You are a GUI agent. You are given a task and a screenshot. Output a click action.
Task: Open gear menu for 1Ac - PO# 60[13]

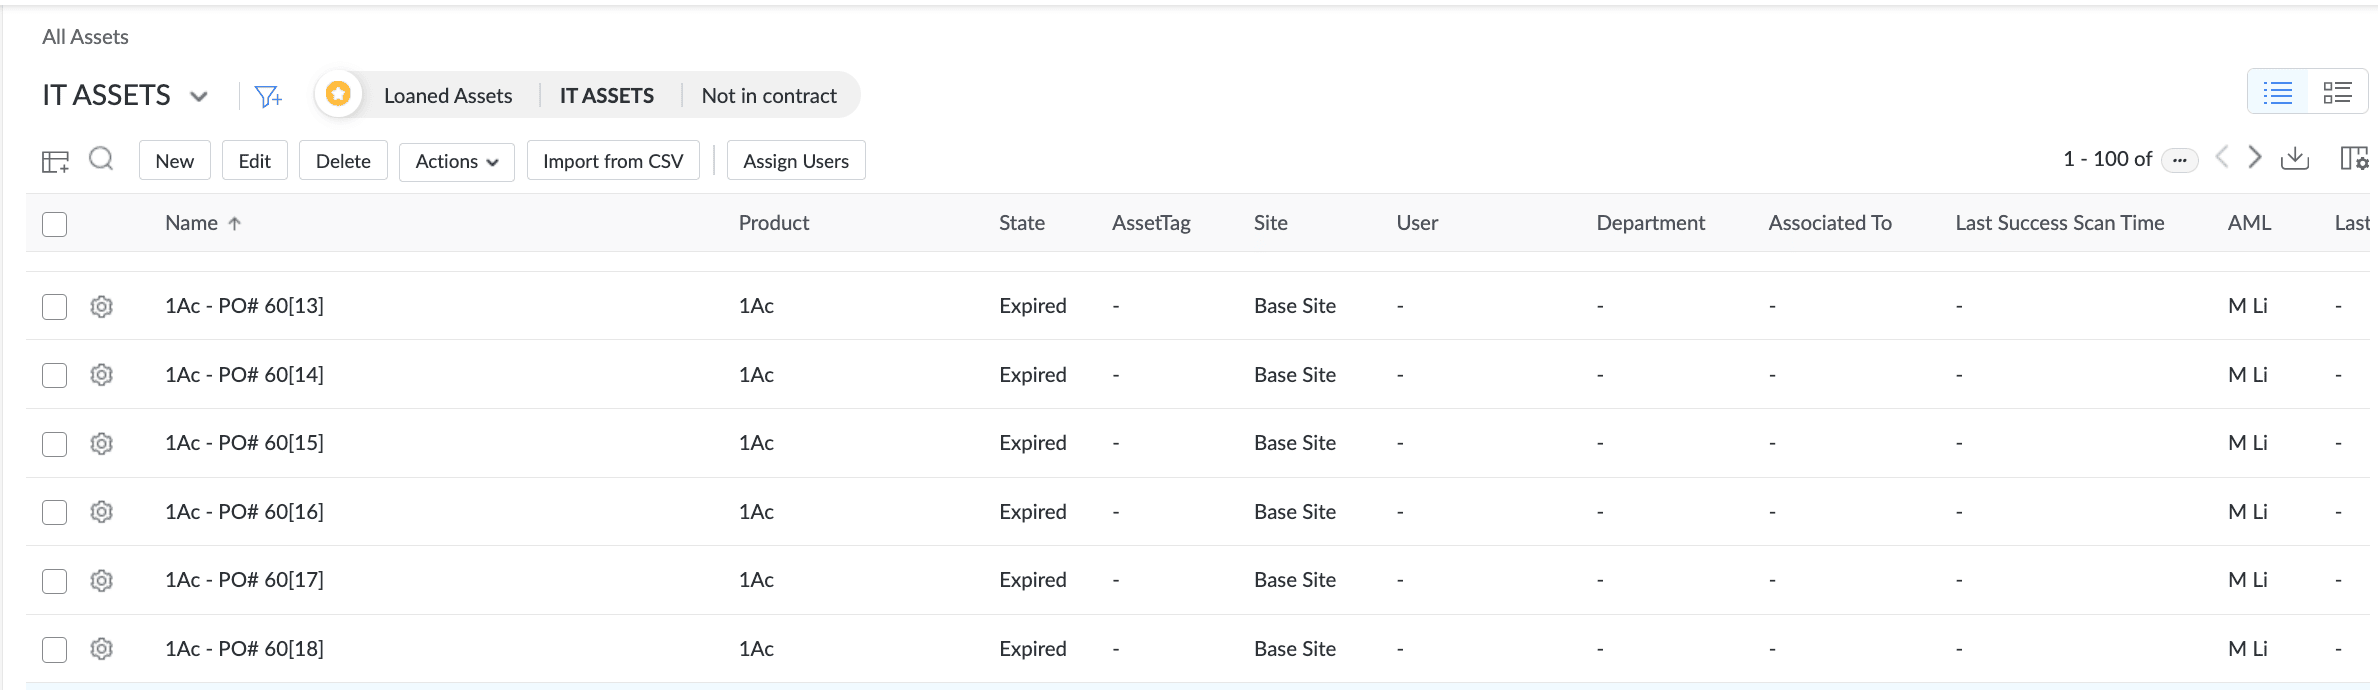(101, 307)
